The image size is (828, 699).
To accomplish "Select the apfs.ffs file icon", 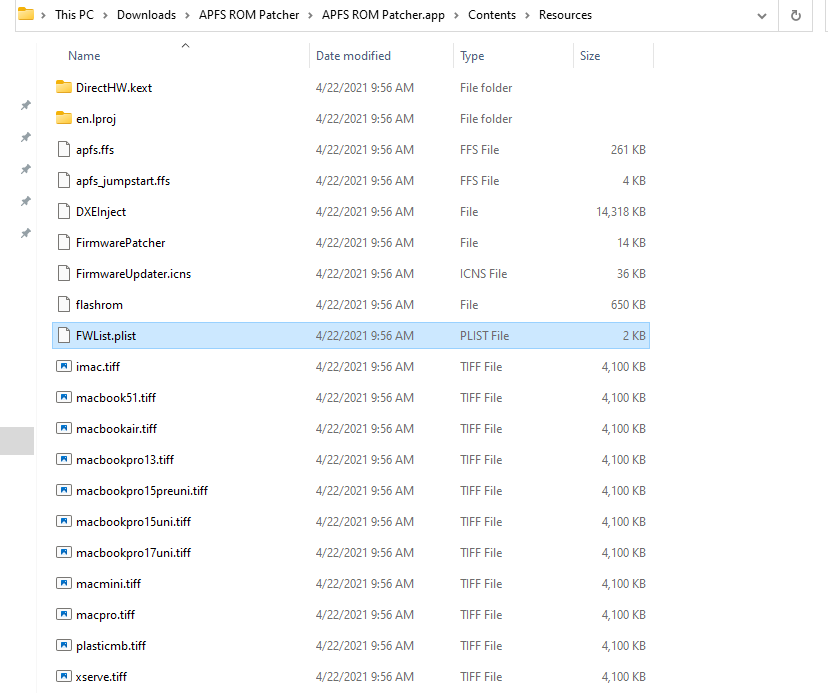I will tap(63, 149).
